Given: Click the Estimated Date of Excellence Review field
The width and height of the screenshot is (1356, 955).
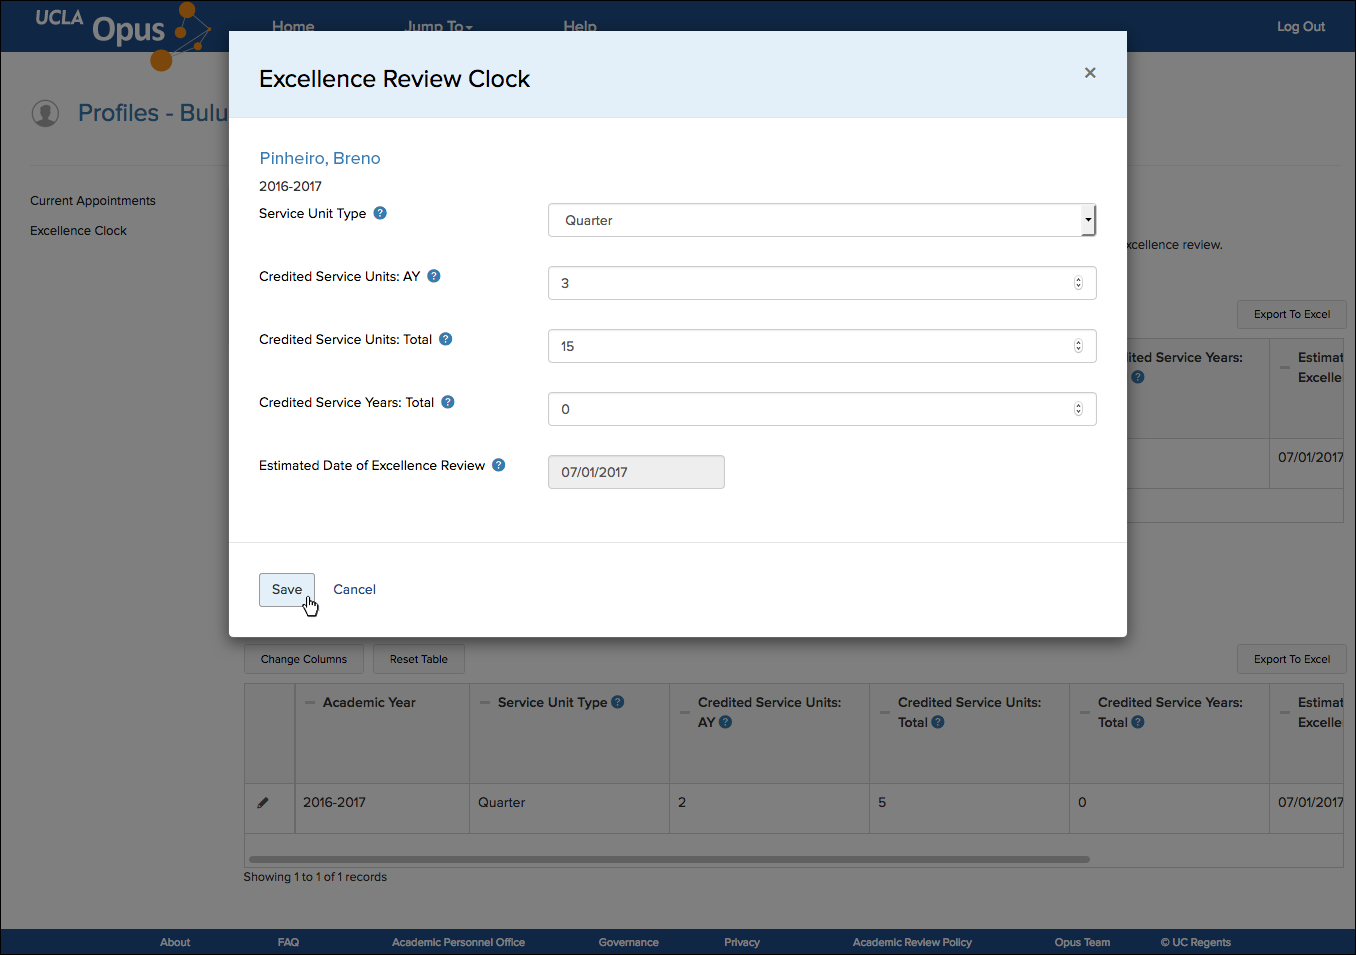Looking at the screenshot, I should [x=636, y=472].
